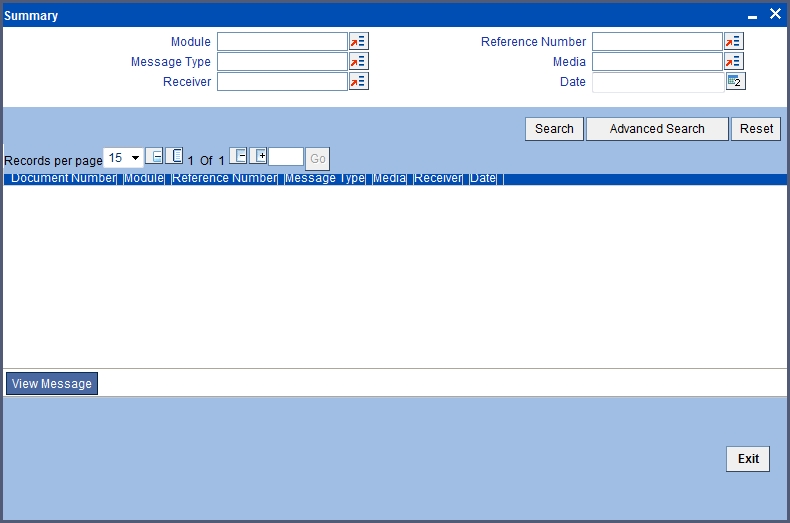Focus the Reference Number input field
The image size is (790, 523).
(x=657, y=41)
